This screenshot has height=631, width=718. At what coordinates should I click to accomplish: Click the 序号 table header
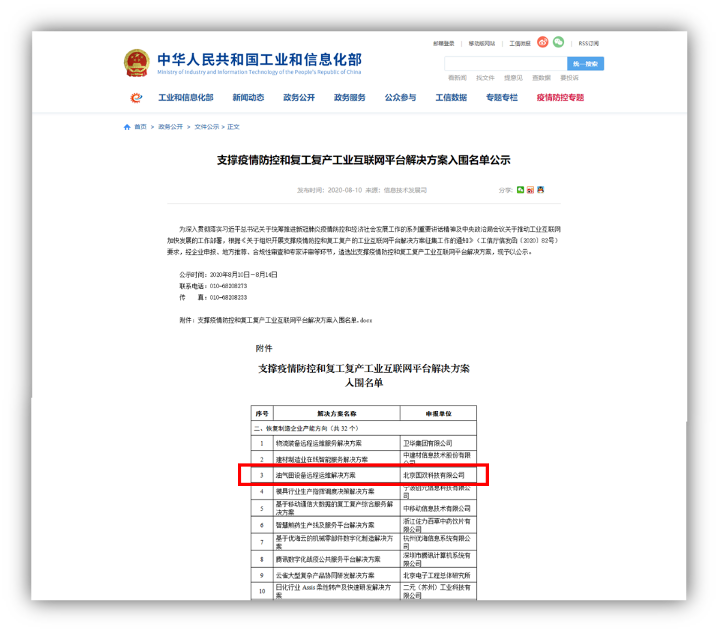262,413
